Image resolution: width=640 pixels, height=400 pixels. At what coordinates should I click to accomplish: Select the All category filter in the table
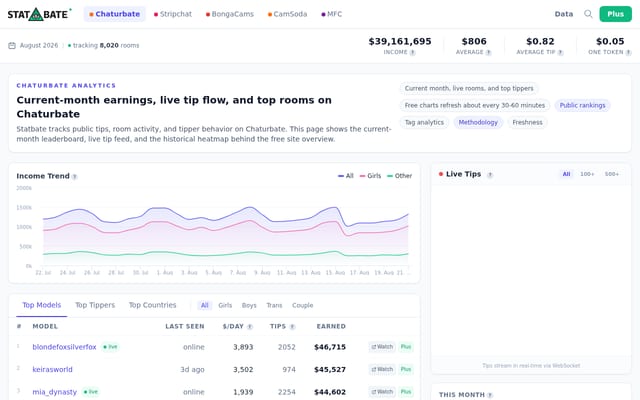(204, 305)
